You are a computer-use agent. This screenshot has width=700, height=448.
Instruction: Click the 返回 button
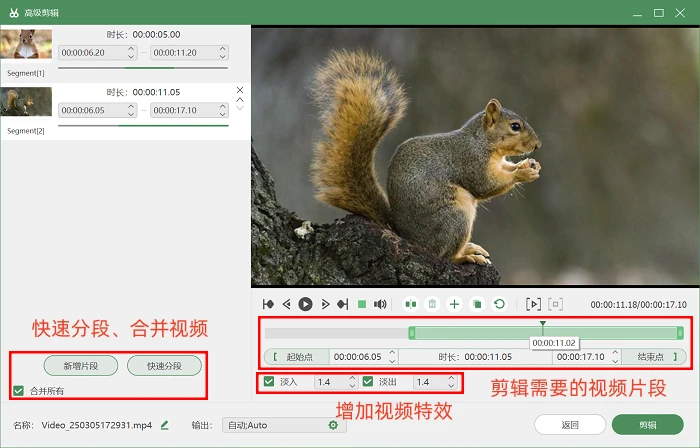point(570,425)
